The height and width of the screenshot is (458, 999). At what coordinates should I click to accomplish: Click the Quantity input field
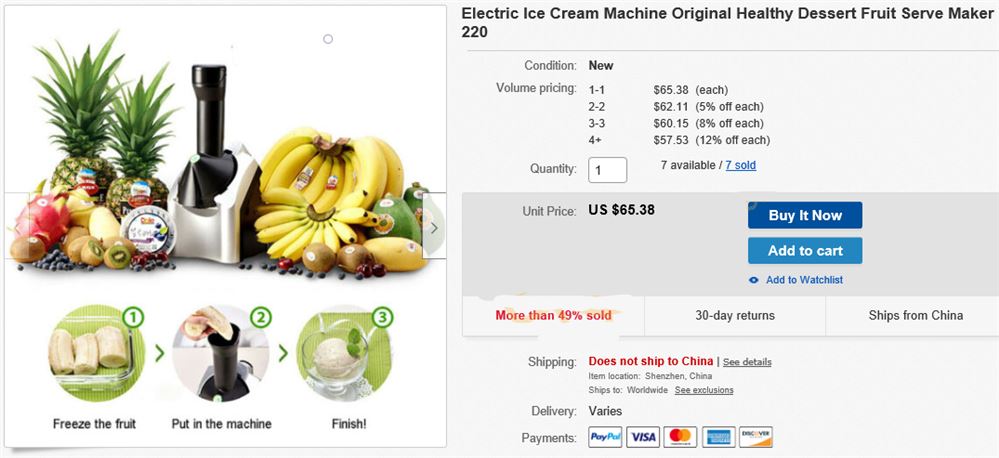pyautogui.click(x=608, y=170)
